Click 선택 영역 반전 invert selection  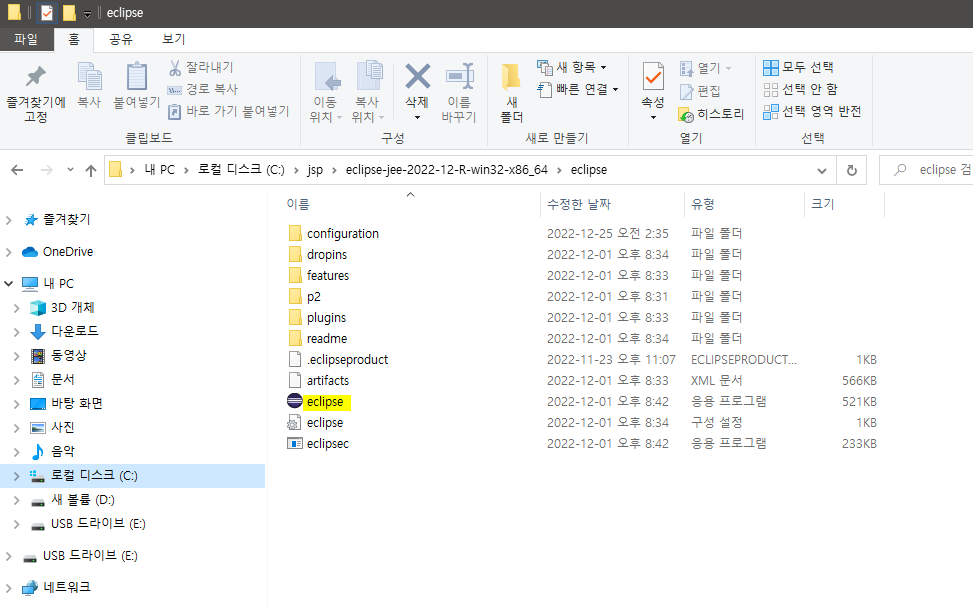click(x=812, y=112)
